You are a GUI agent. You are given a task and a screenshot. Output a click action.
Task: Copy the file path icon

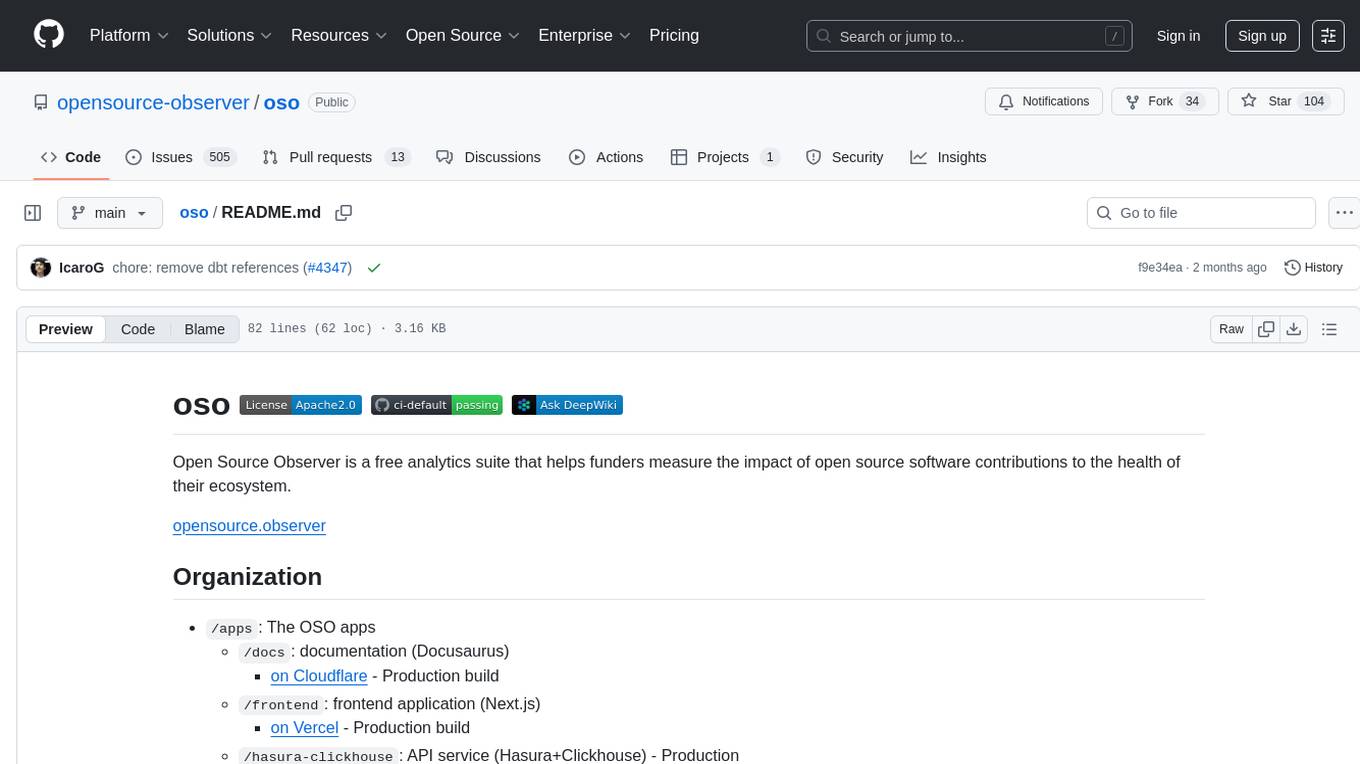(344, 213)
